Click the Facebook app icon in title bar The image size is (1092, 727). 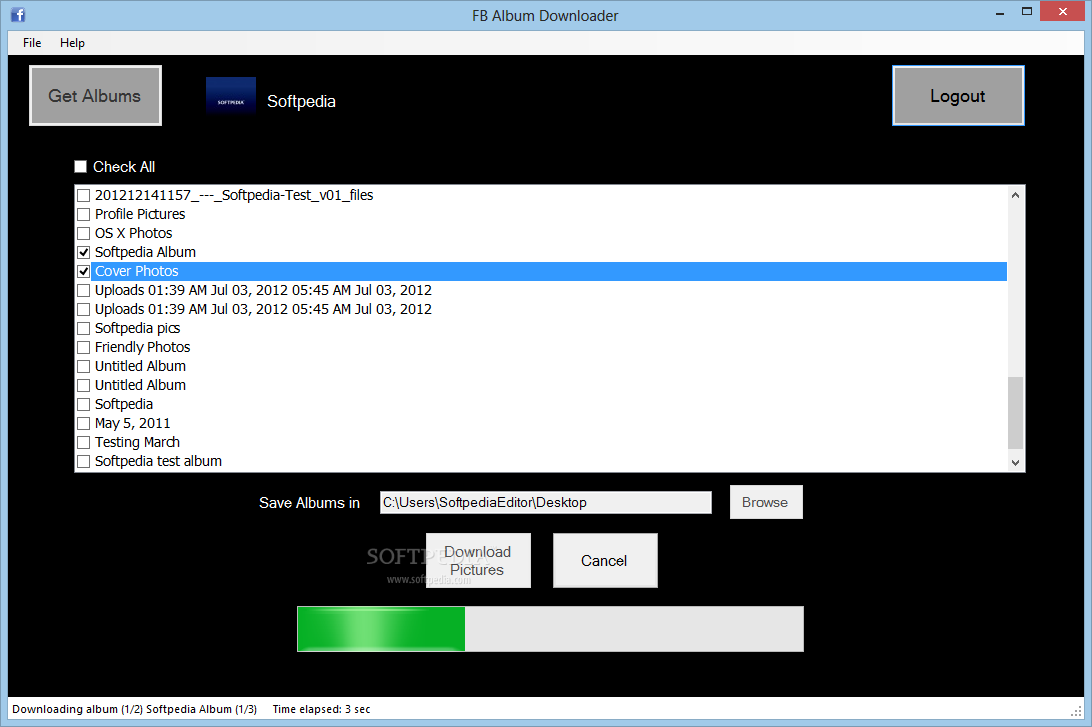[x=18, y=15]
